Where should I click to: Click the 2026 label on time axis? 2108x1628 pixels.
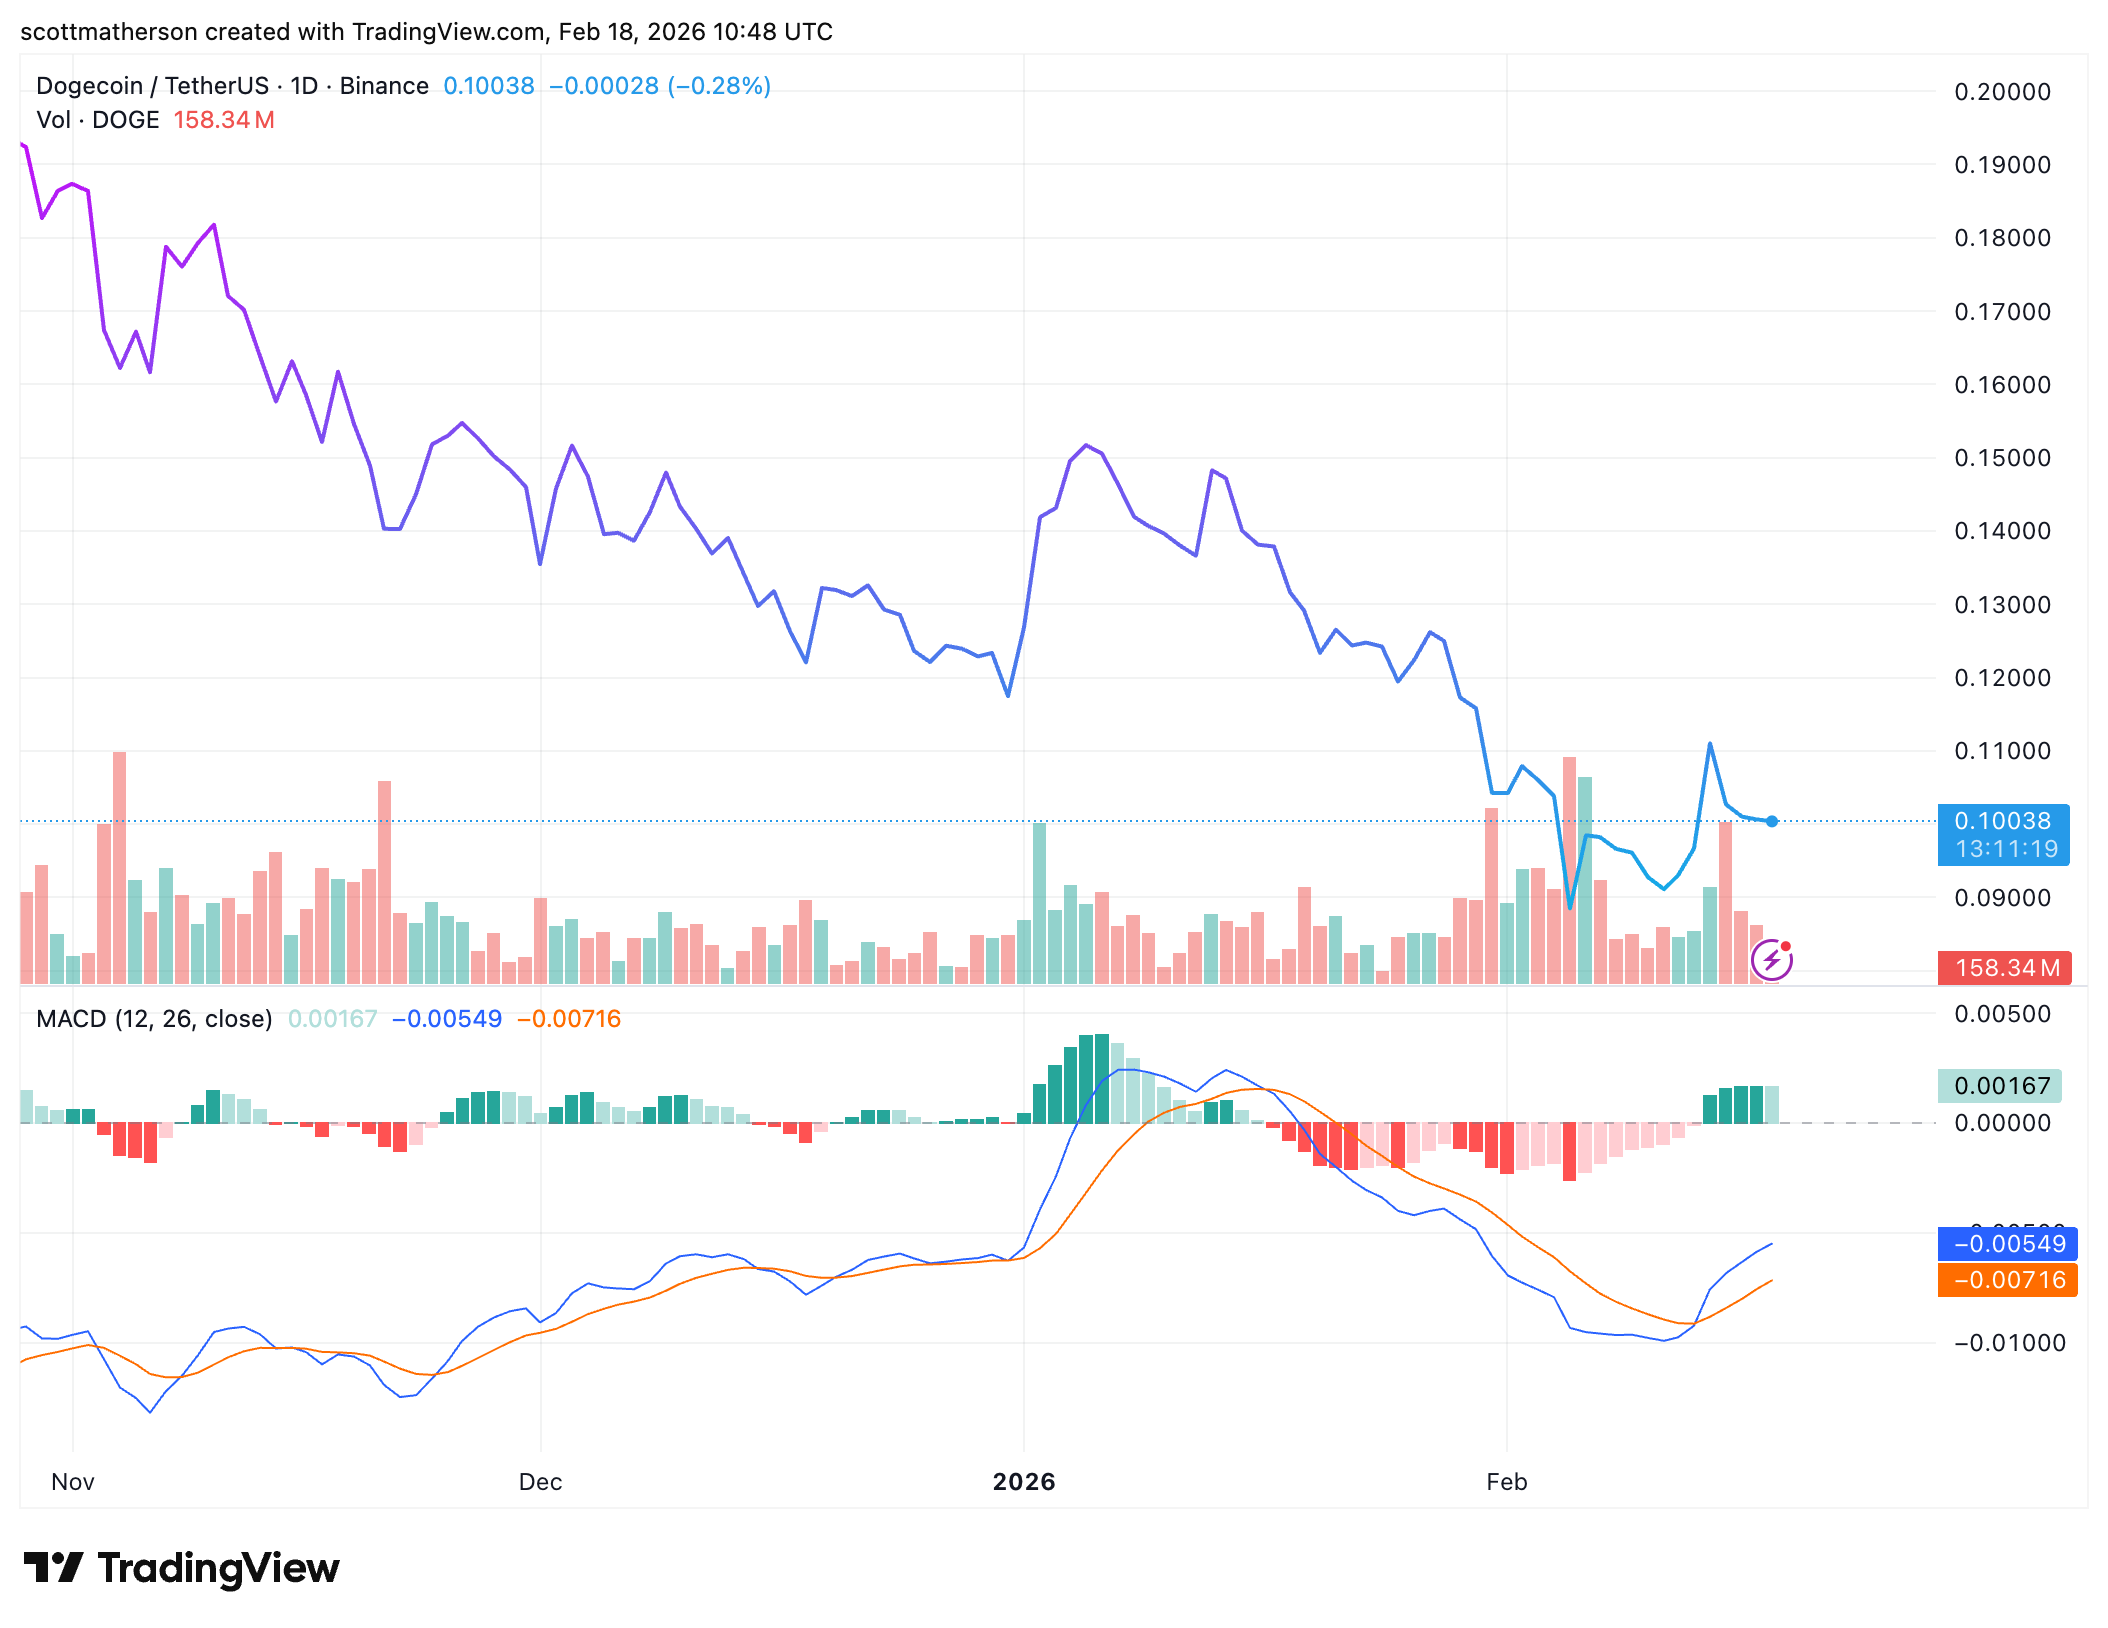tap(1023, 1482)
